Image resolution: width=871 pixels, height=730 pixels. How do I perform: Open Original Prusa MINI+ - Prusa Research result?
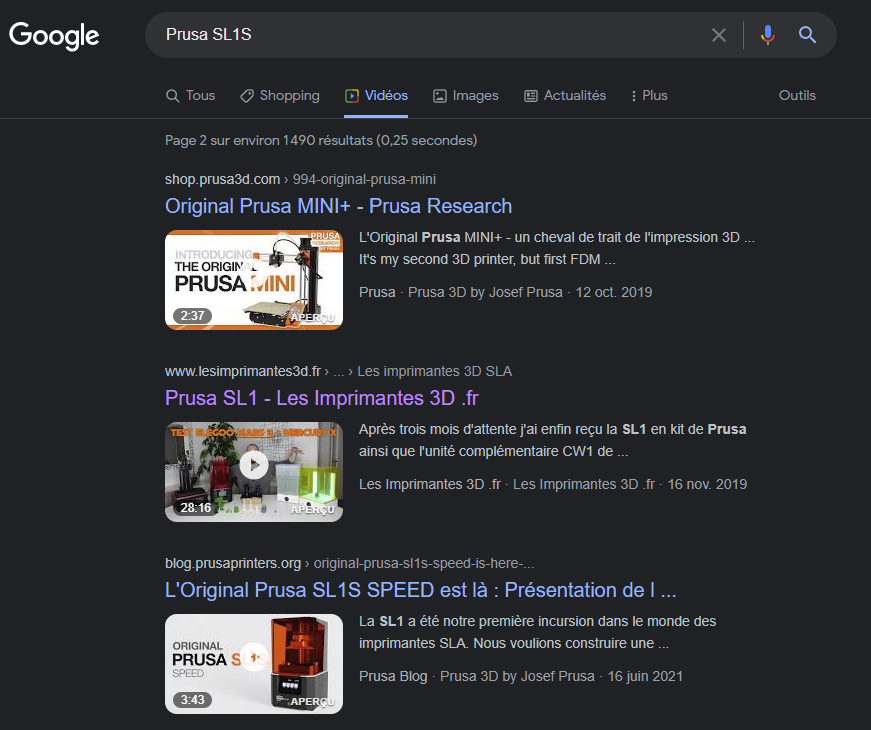tap(338, 206)
